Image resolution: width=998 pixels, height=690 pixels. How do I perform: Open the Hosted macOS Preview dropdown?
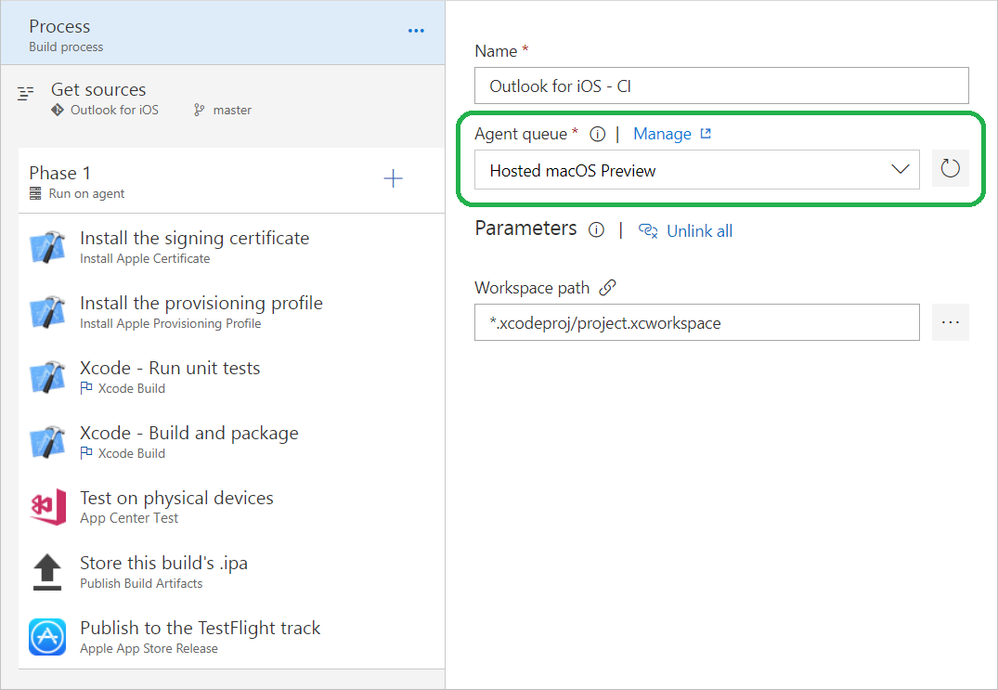tap(697, 170)
